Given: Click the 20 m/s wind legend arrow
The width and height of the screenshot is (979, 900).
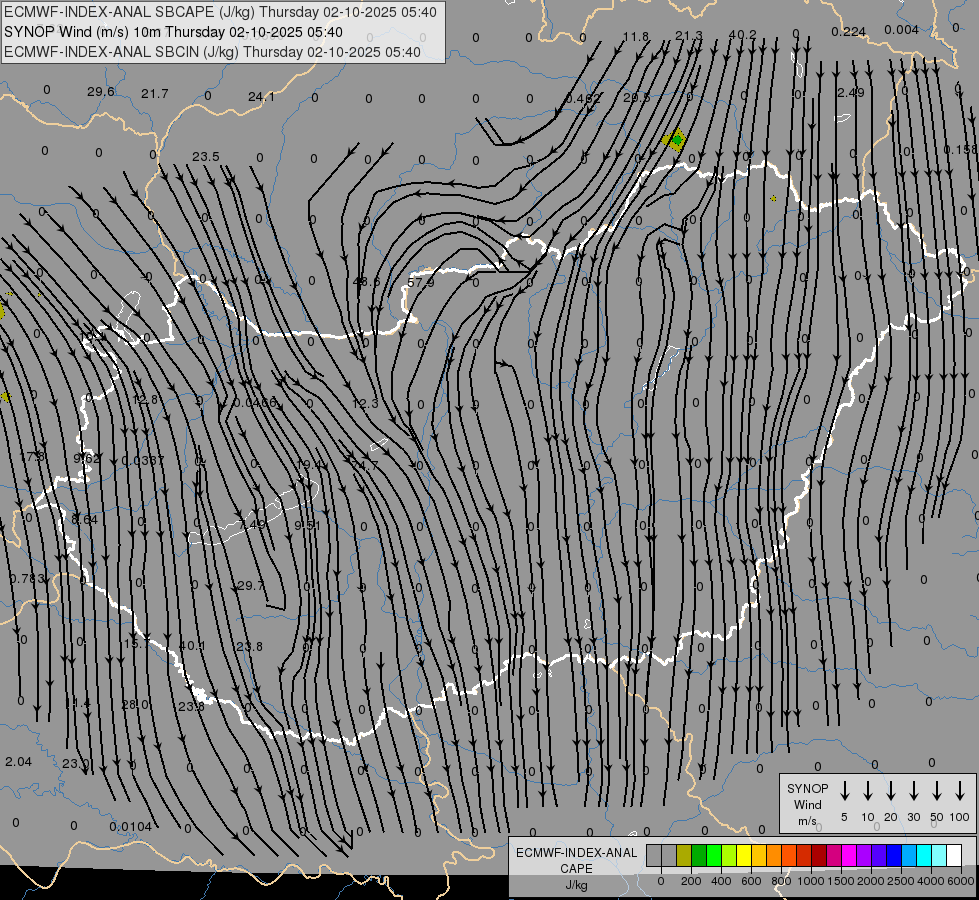Looking at the screenshot, I should [x=891, y=791].
